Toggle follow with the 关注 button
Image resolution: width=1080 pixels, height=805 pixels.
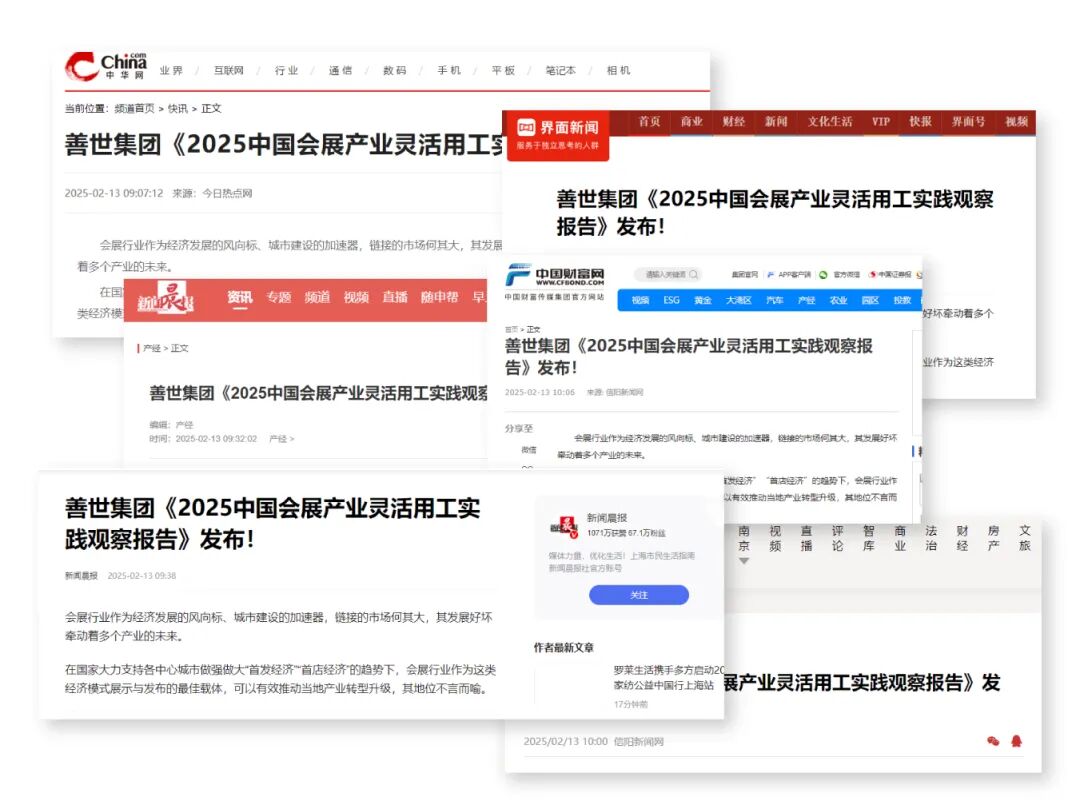tap(639, 594)
